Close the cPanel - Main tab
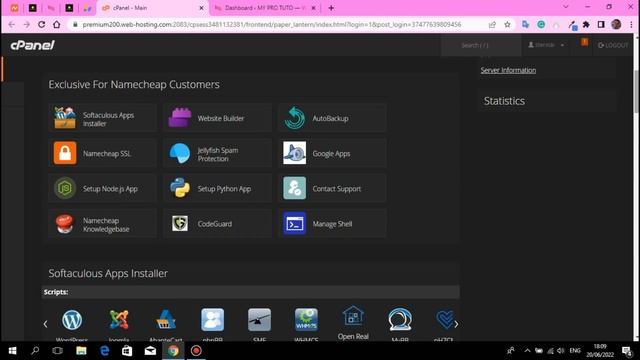The height and width of the screenshot is (360, 640). [x=201, y=8]
